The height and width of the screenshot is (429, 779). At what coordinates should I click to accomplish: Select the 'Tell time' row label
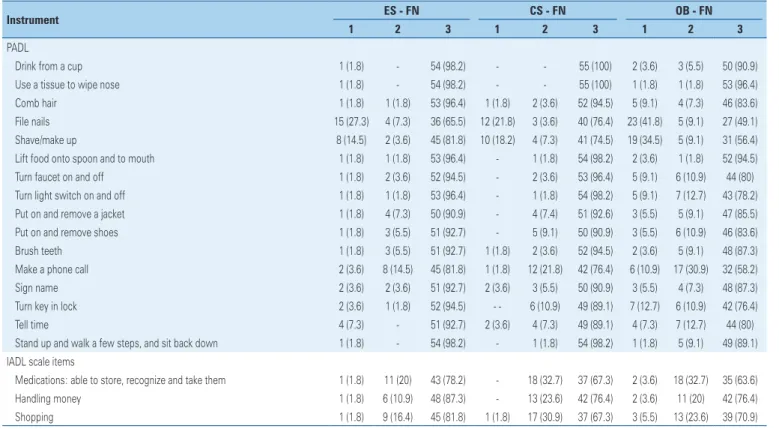pos(32,325)
